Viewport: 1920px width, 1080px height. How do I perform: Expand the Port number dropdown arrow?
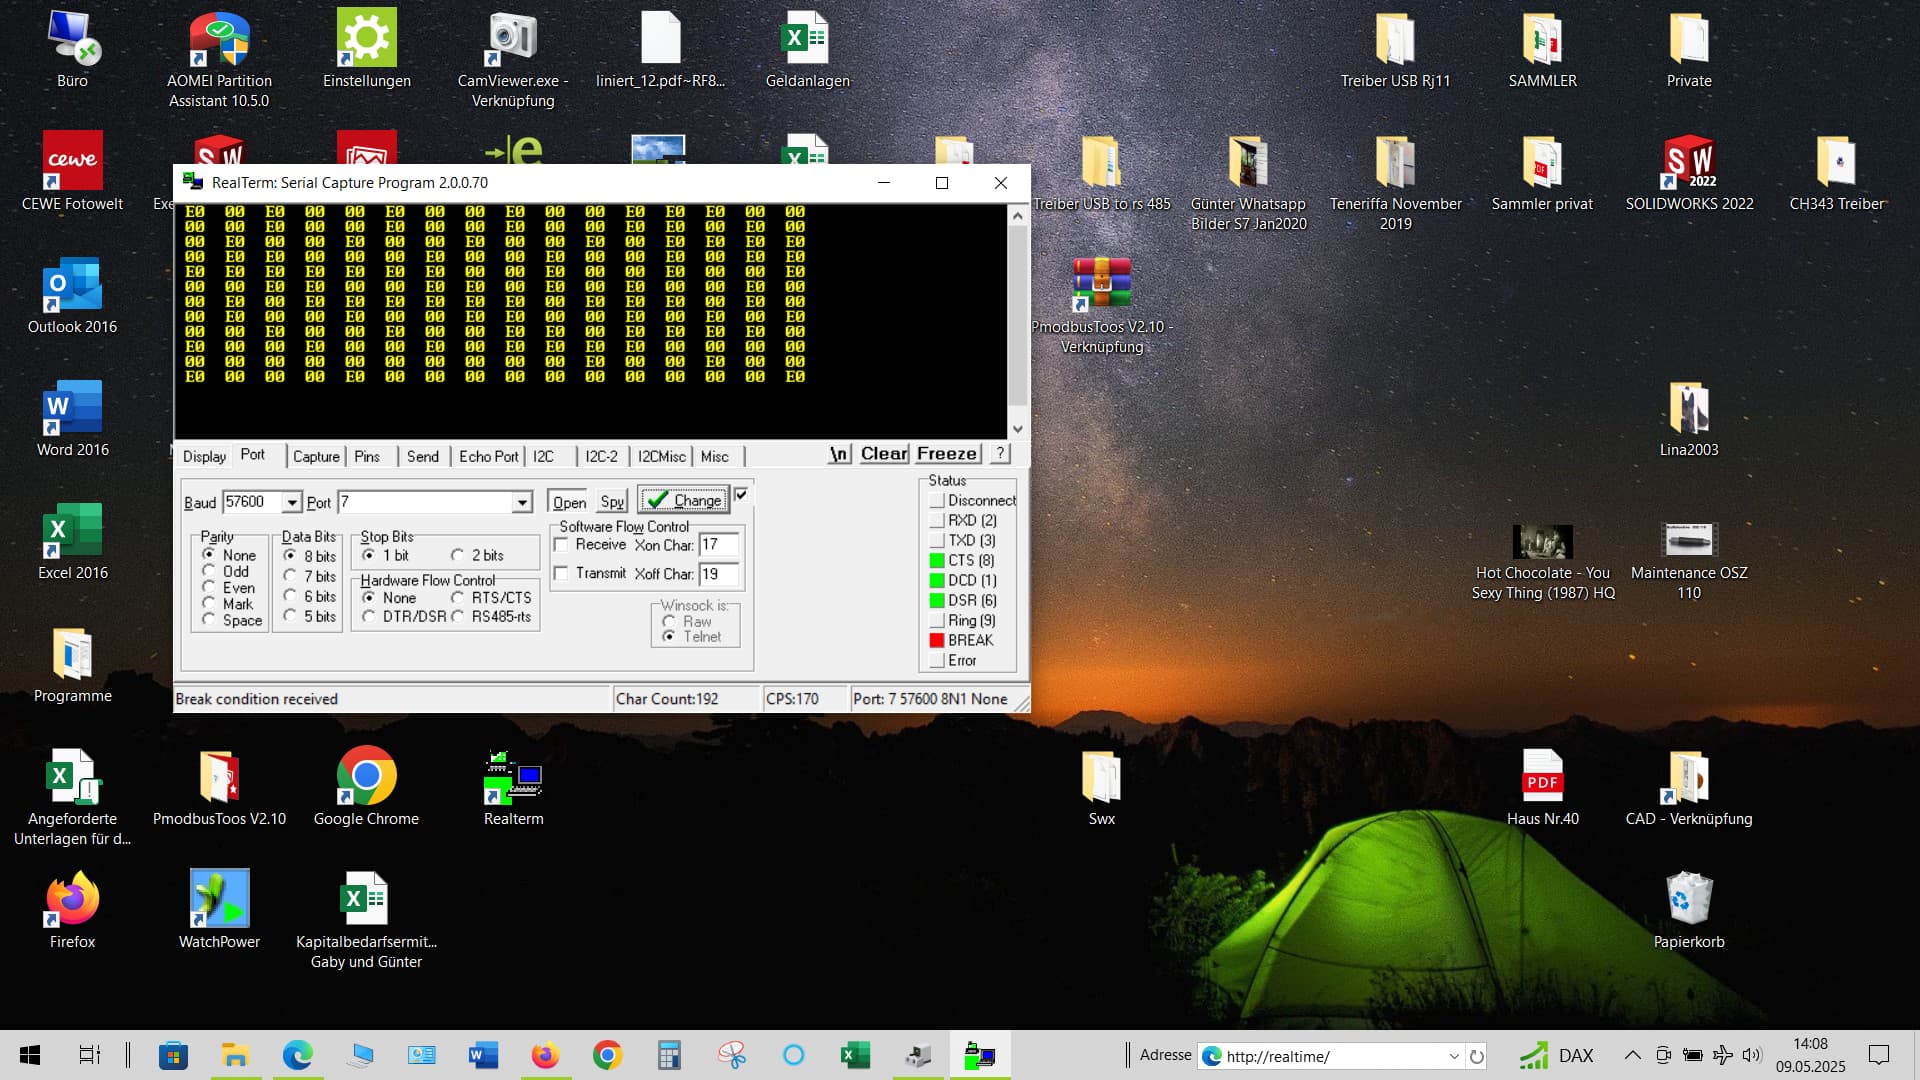click(x=521, y=502)
